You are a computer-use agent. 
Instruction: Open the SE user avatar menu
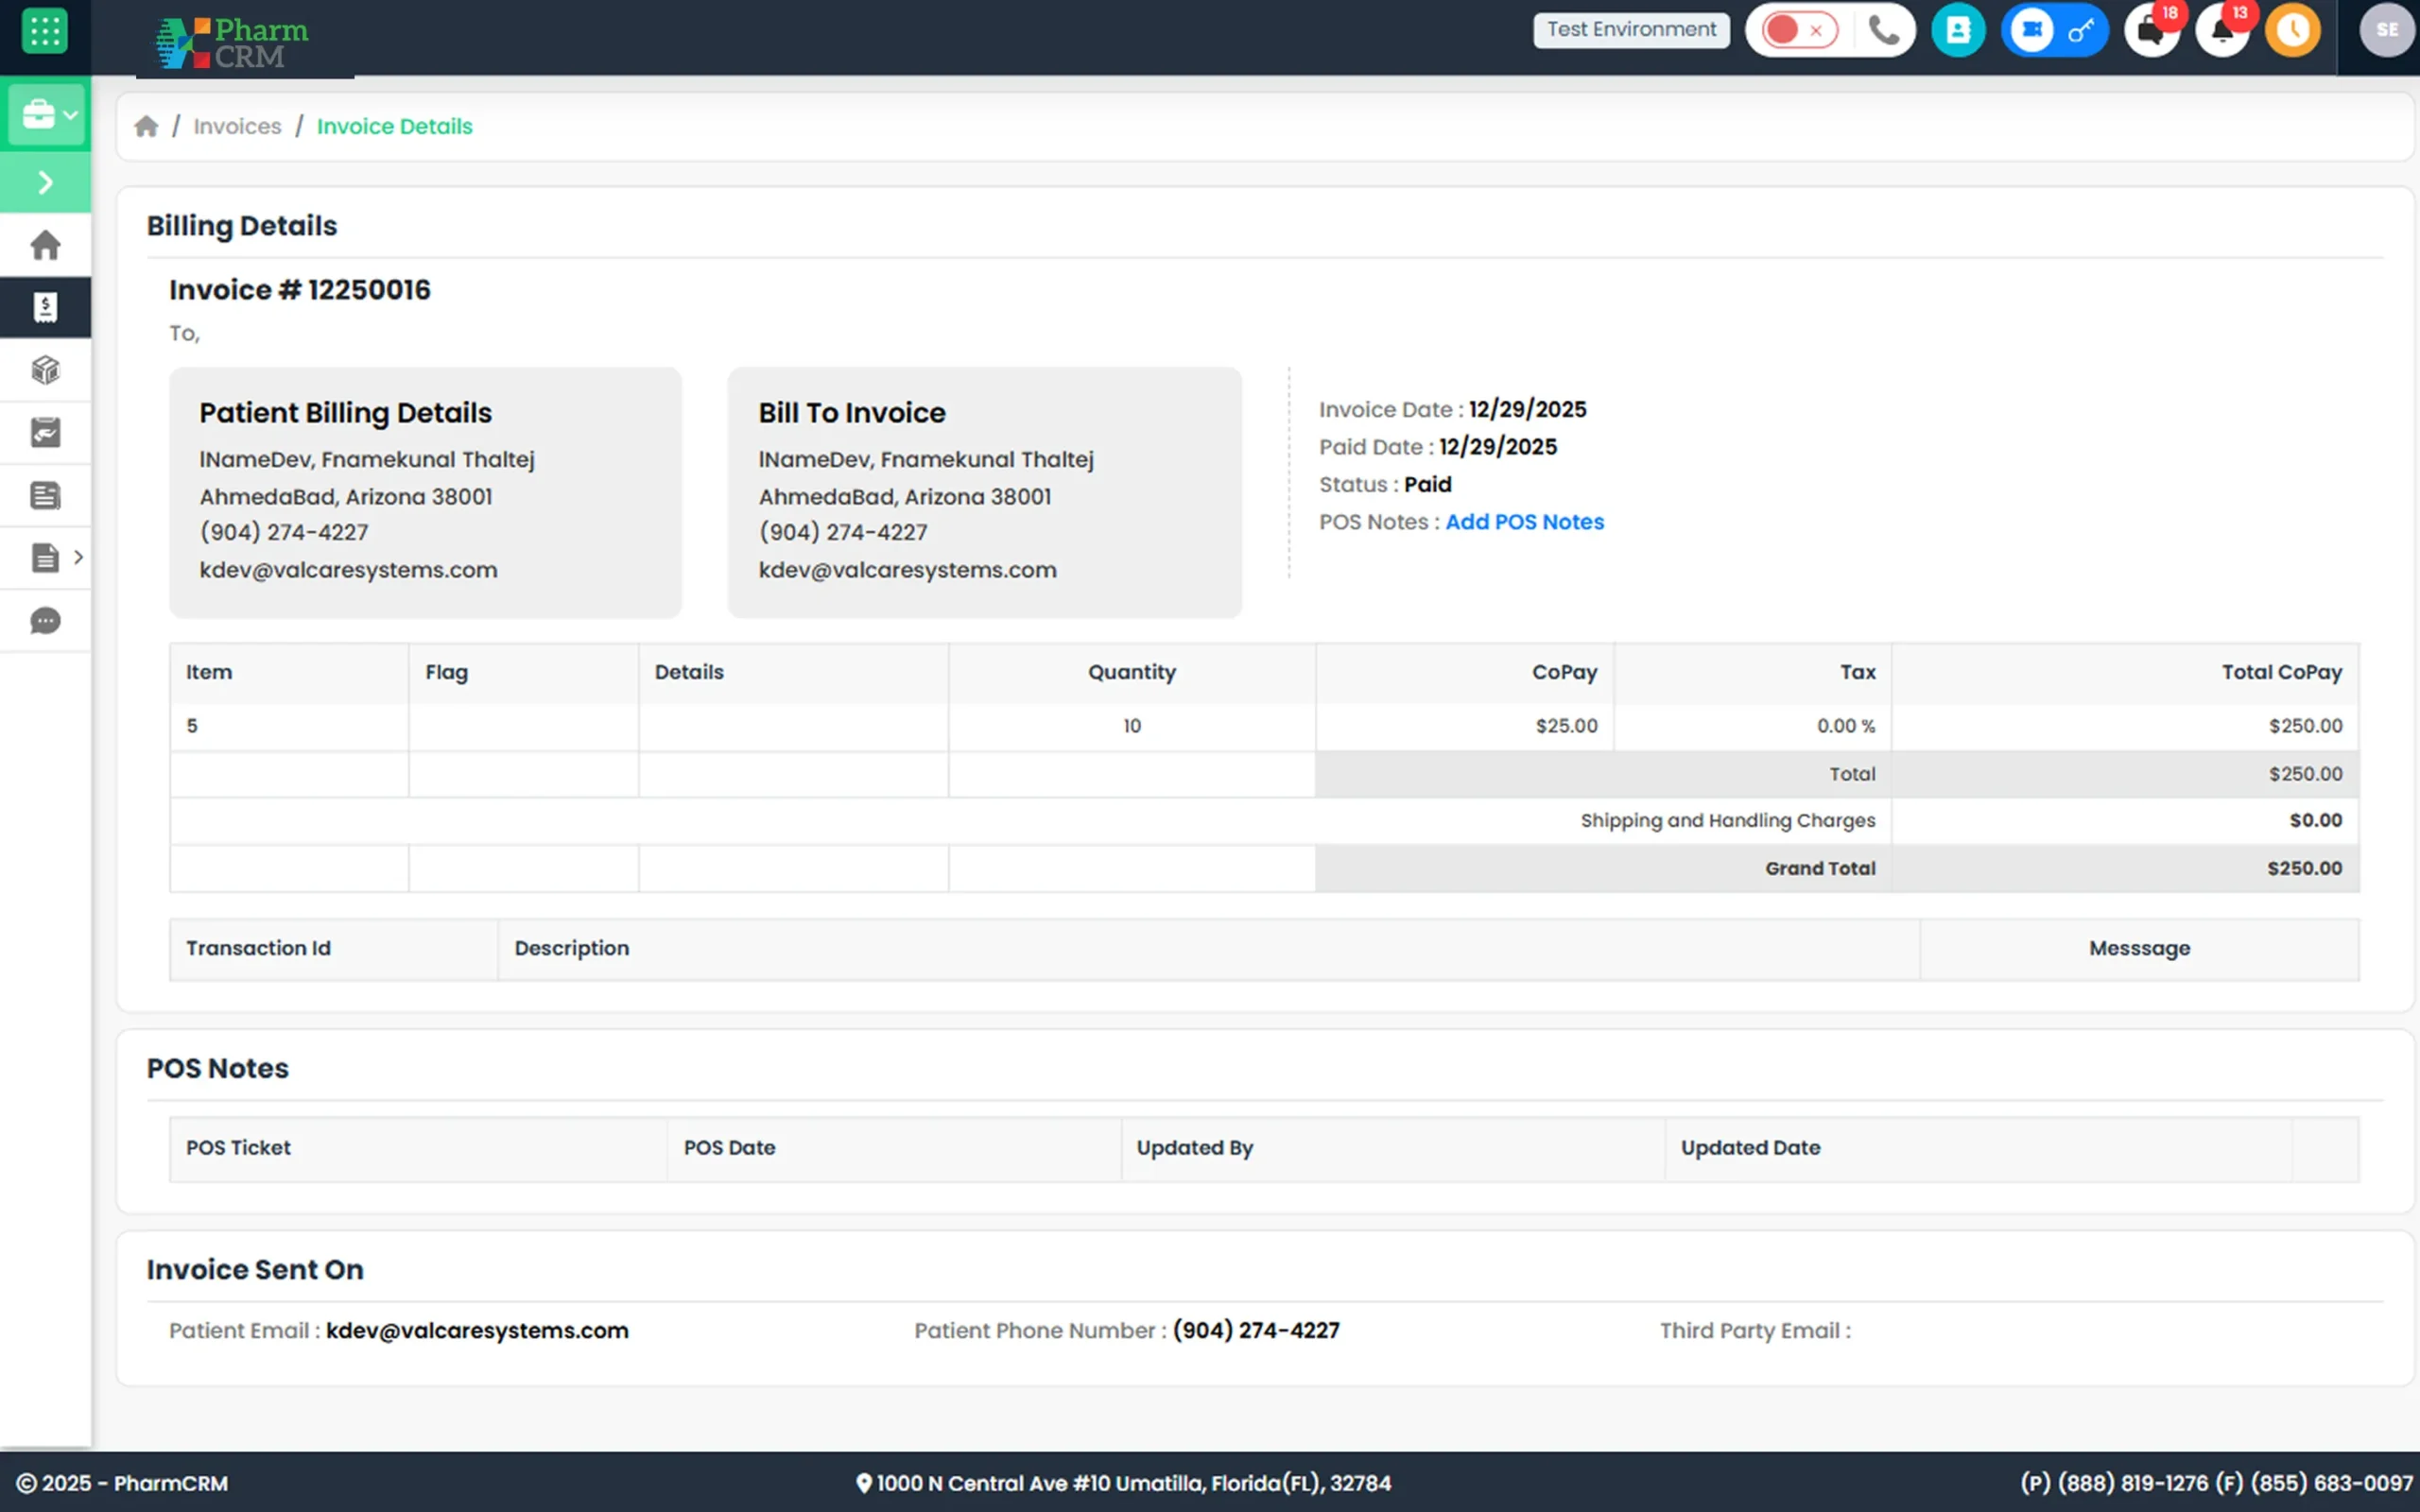point(2387,30)
